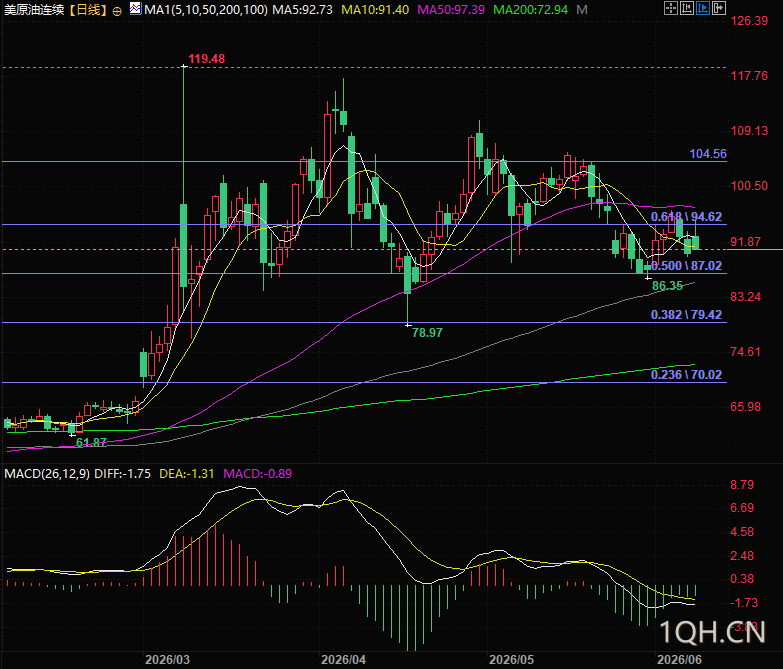Viewport: 783px width, 669px height.
Task: Open the MA1(5,10,50,200,100) parameters
Action: pos(206,9)
